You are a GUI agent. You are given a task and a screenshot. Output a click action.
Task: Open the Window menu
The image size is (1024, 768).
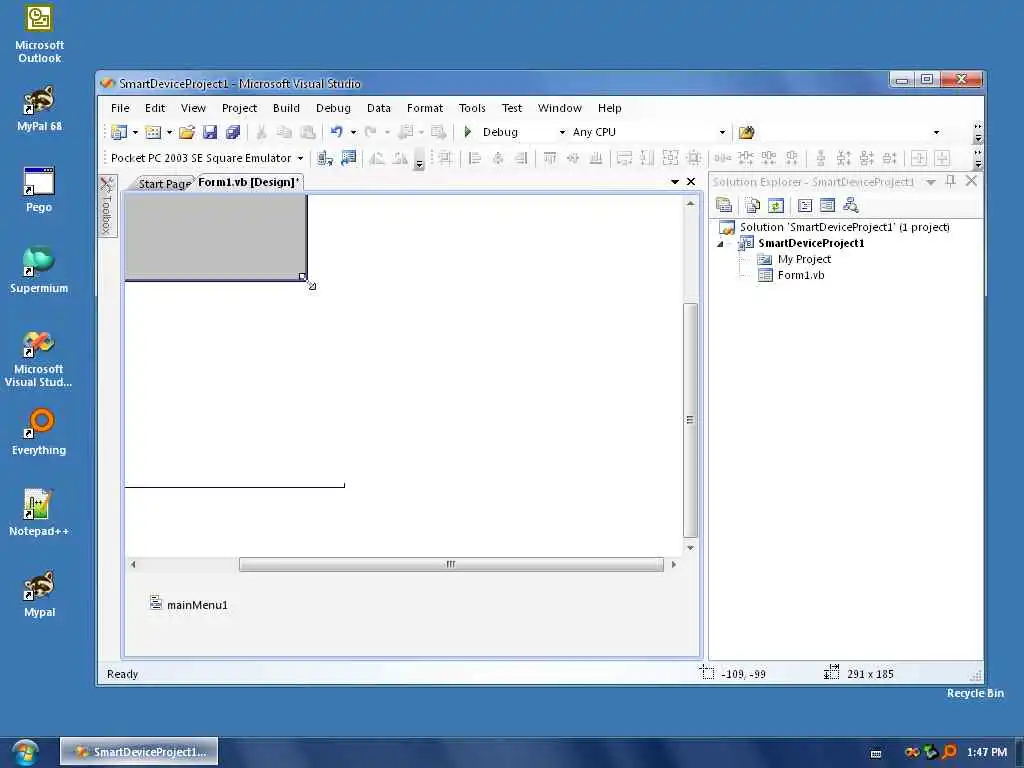point(560,108)
